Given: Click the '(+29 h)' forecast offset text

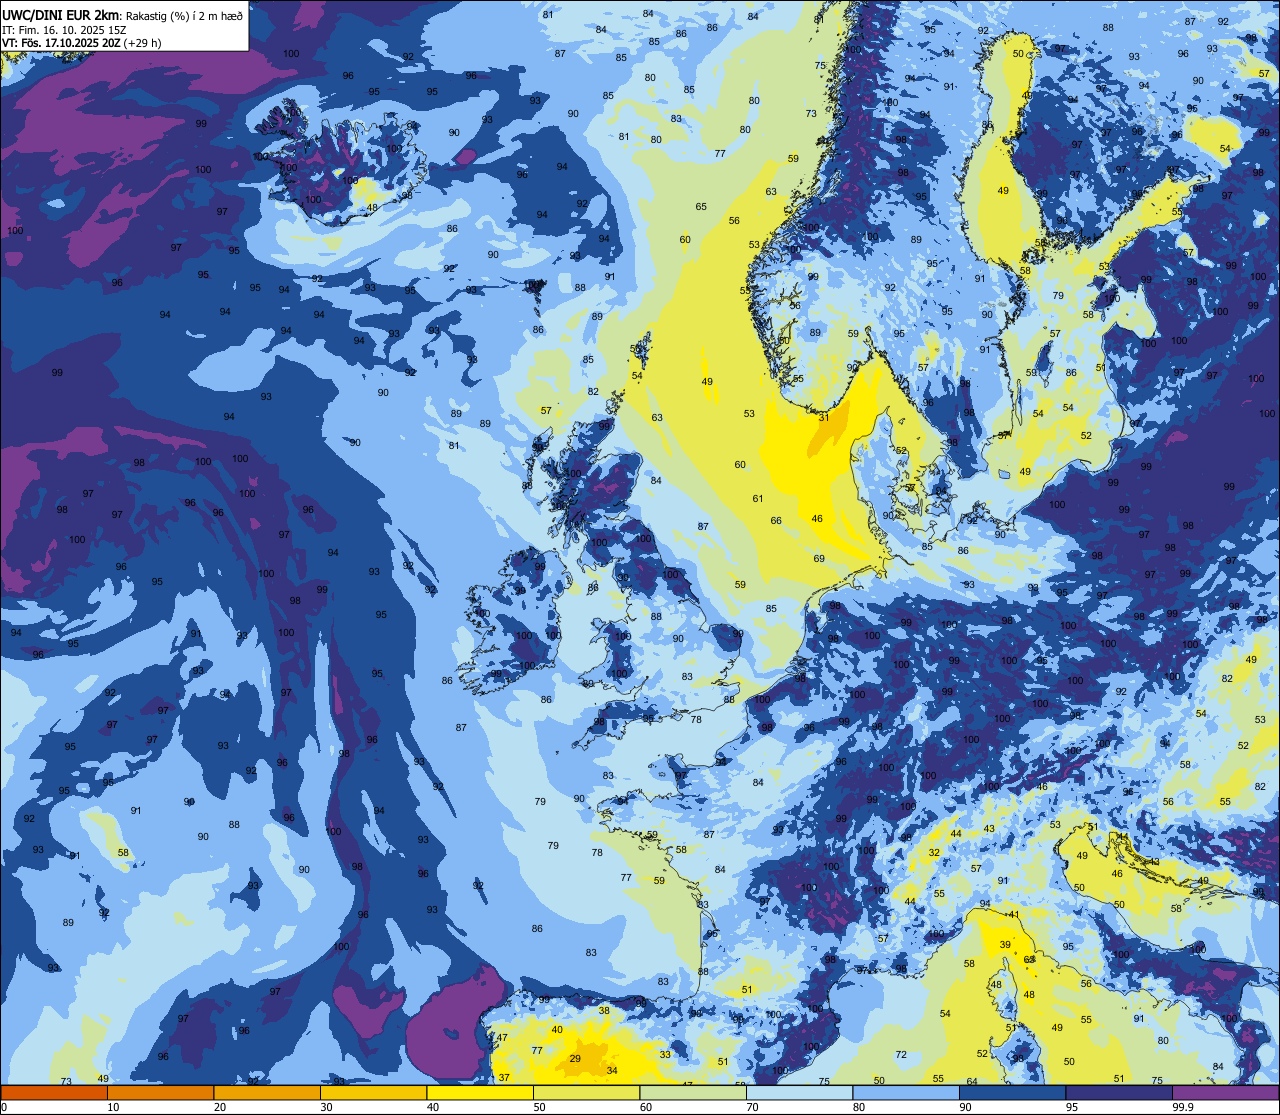Looking at the screenshot, I should [142, 42].
